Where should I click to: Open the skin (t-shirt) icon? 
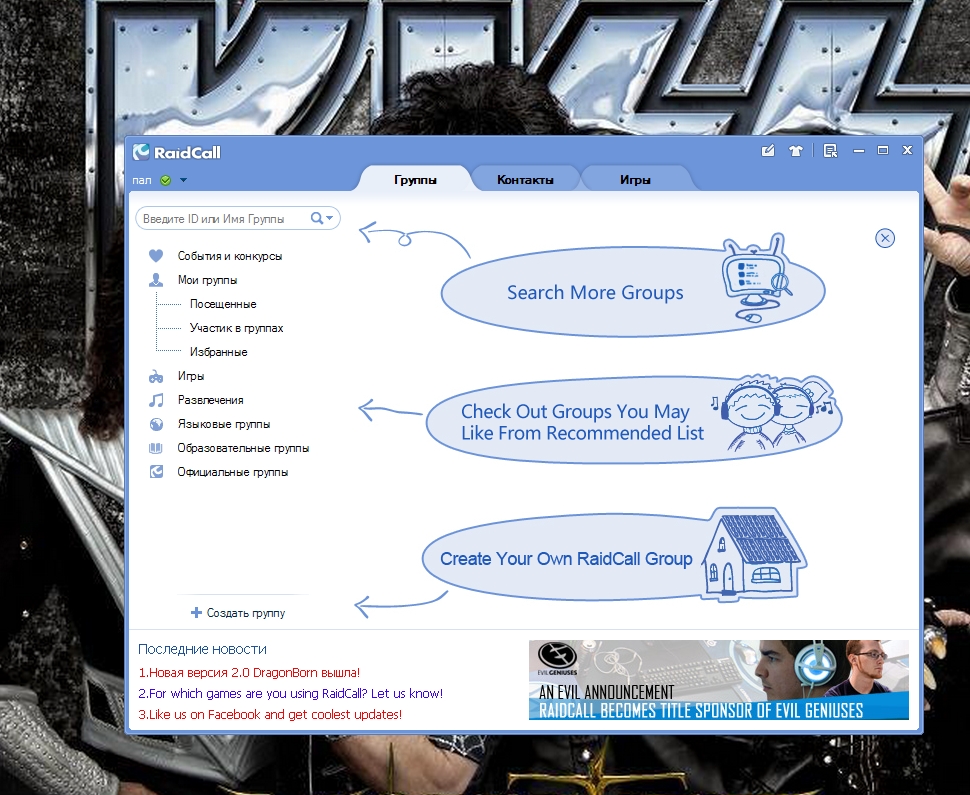[796, 150]
